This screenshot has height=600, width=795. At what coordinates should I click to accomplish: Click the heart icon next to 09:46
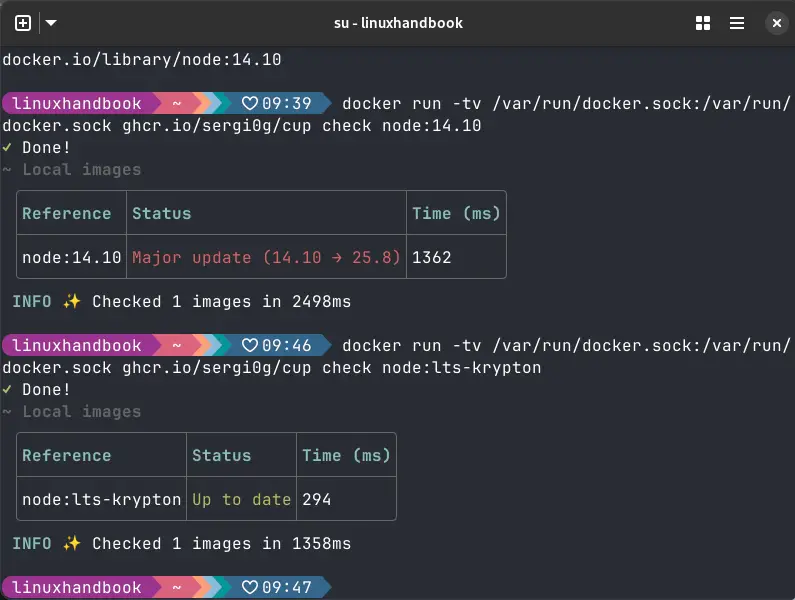(x=250, y=345)
